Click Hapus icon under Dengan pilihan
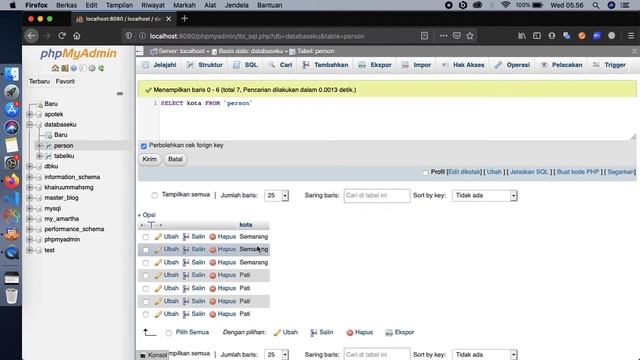The width and height of the screenshot is (640, 360). click(x=349, y=333)
